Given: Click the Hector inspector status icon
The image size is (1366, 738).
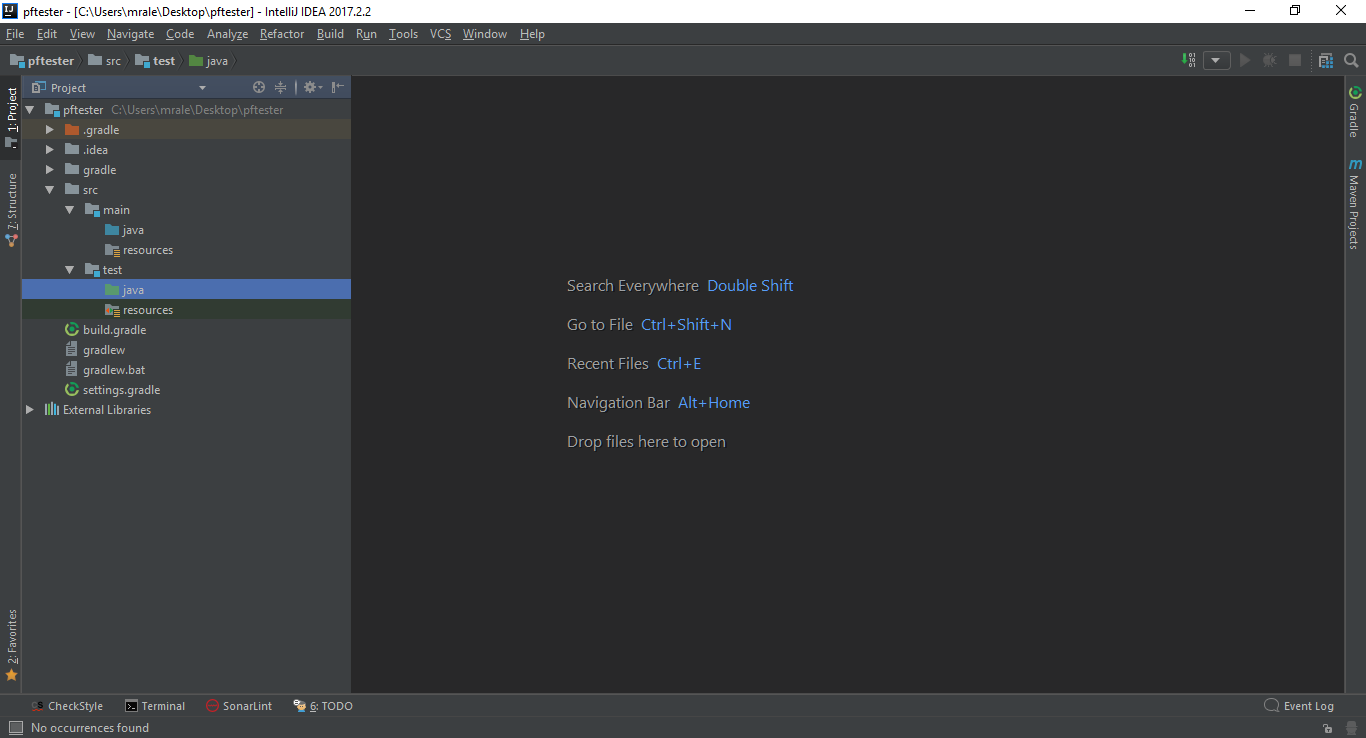Looking at the screenshot, I should 1350,729.
